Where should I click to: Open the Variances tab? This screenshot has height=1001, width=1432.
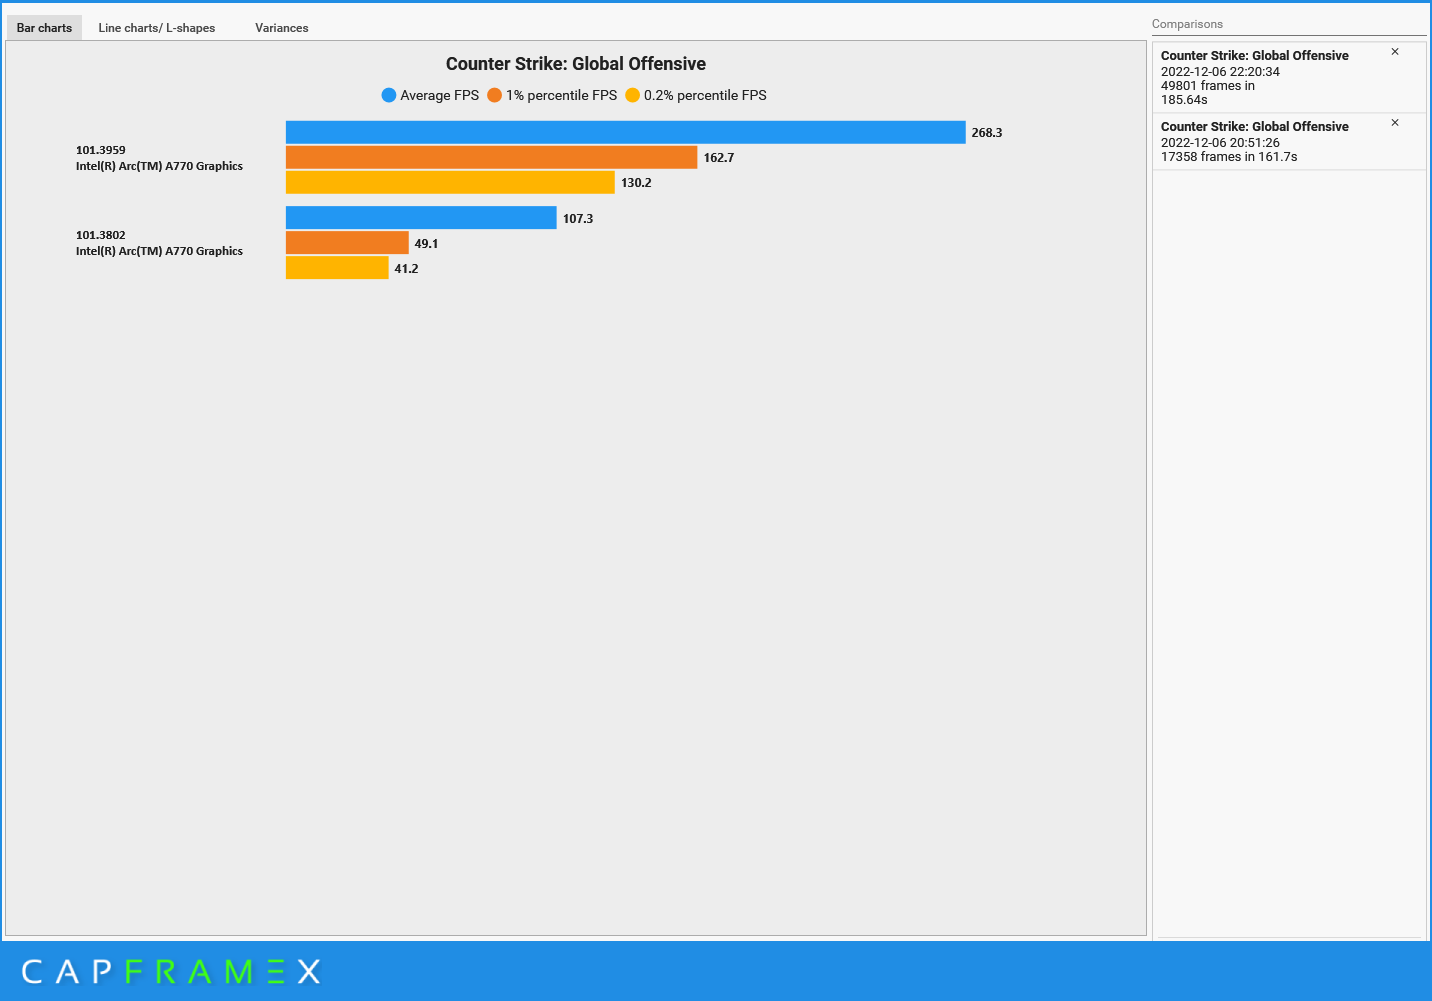click(x=282, y=28)
